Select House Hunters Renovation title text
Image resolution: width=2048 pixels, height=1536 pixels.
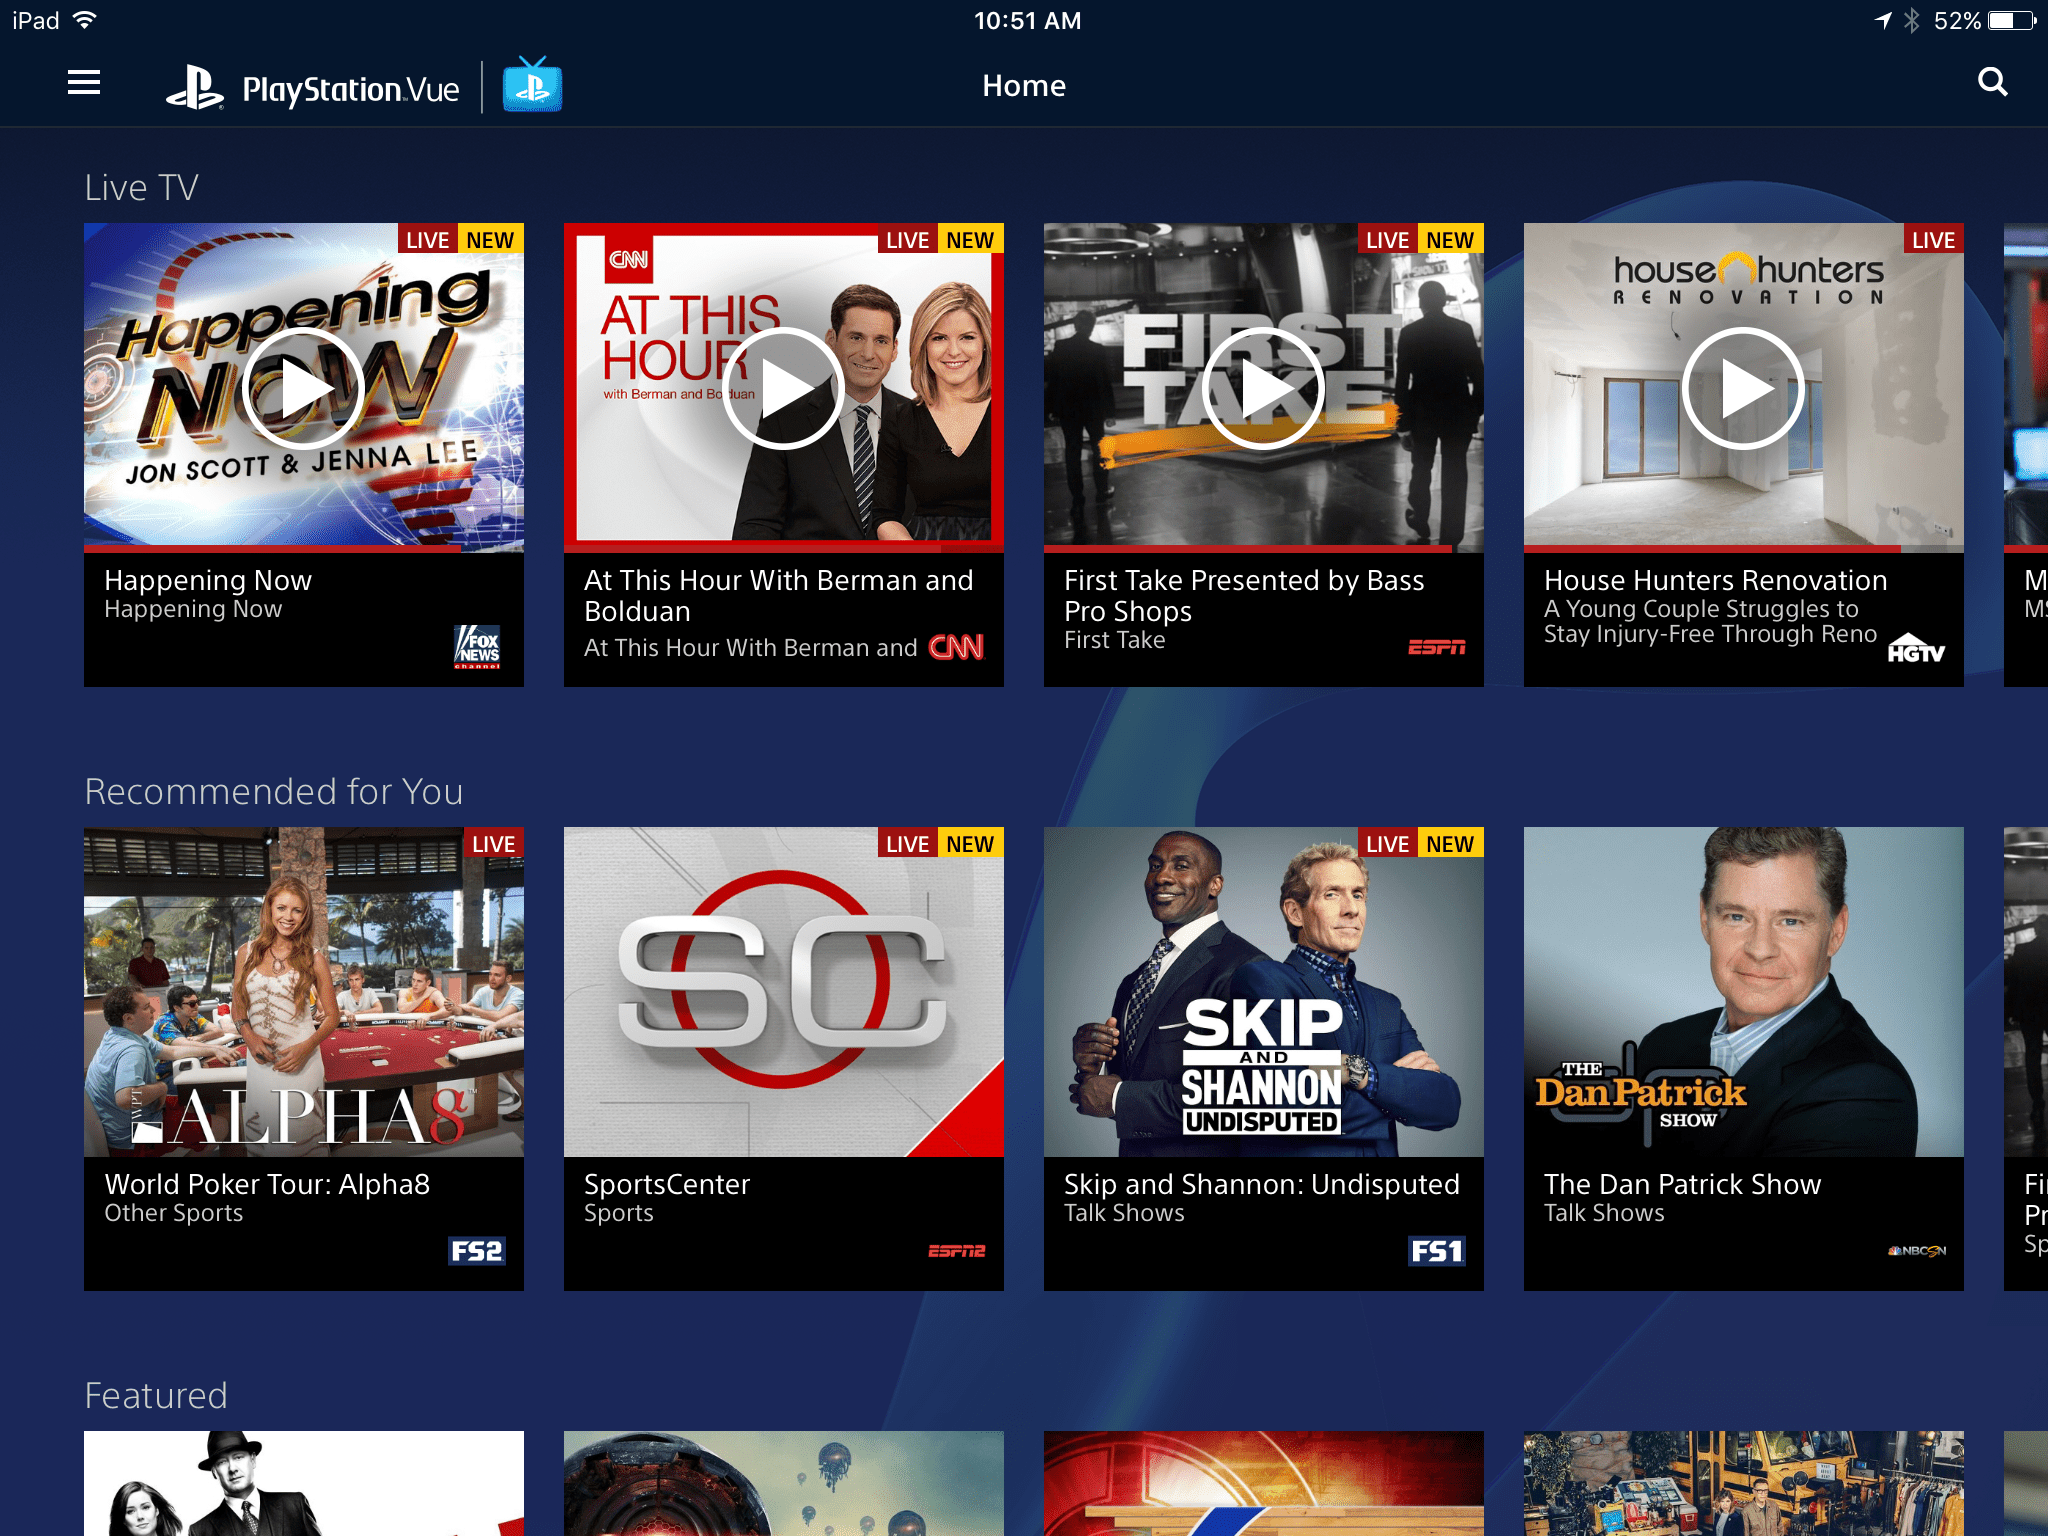[x=1715, y=580]
